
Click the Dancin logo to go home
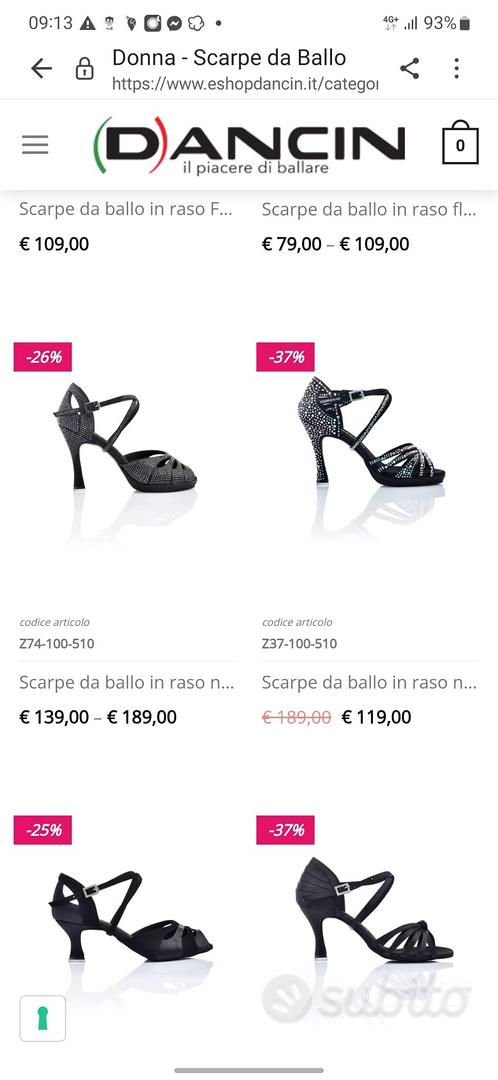(249, 145)
